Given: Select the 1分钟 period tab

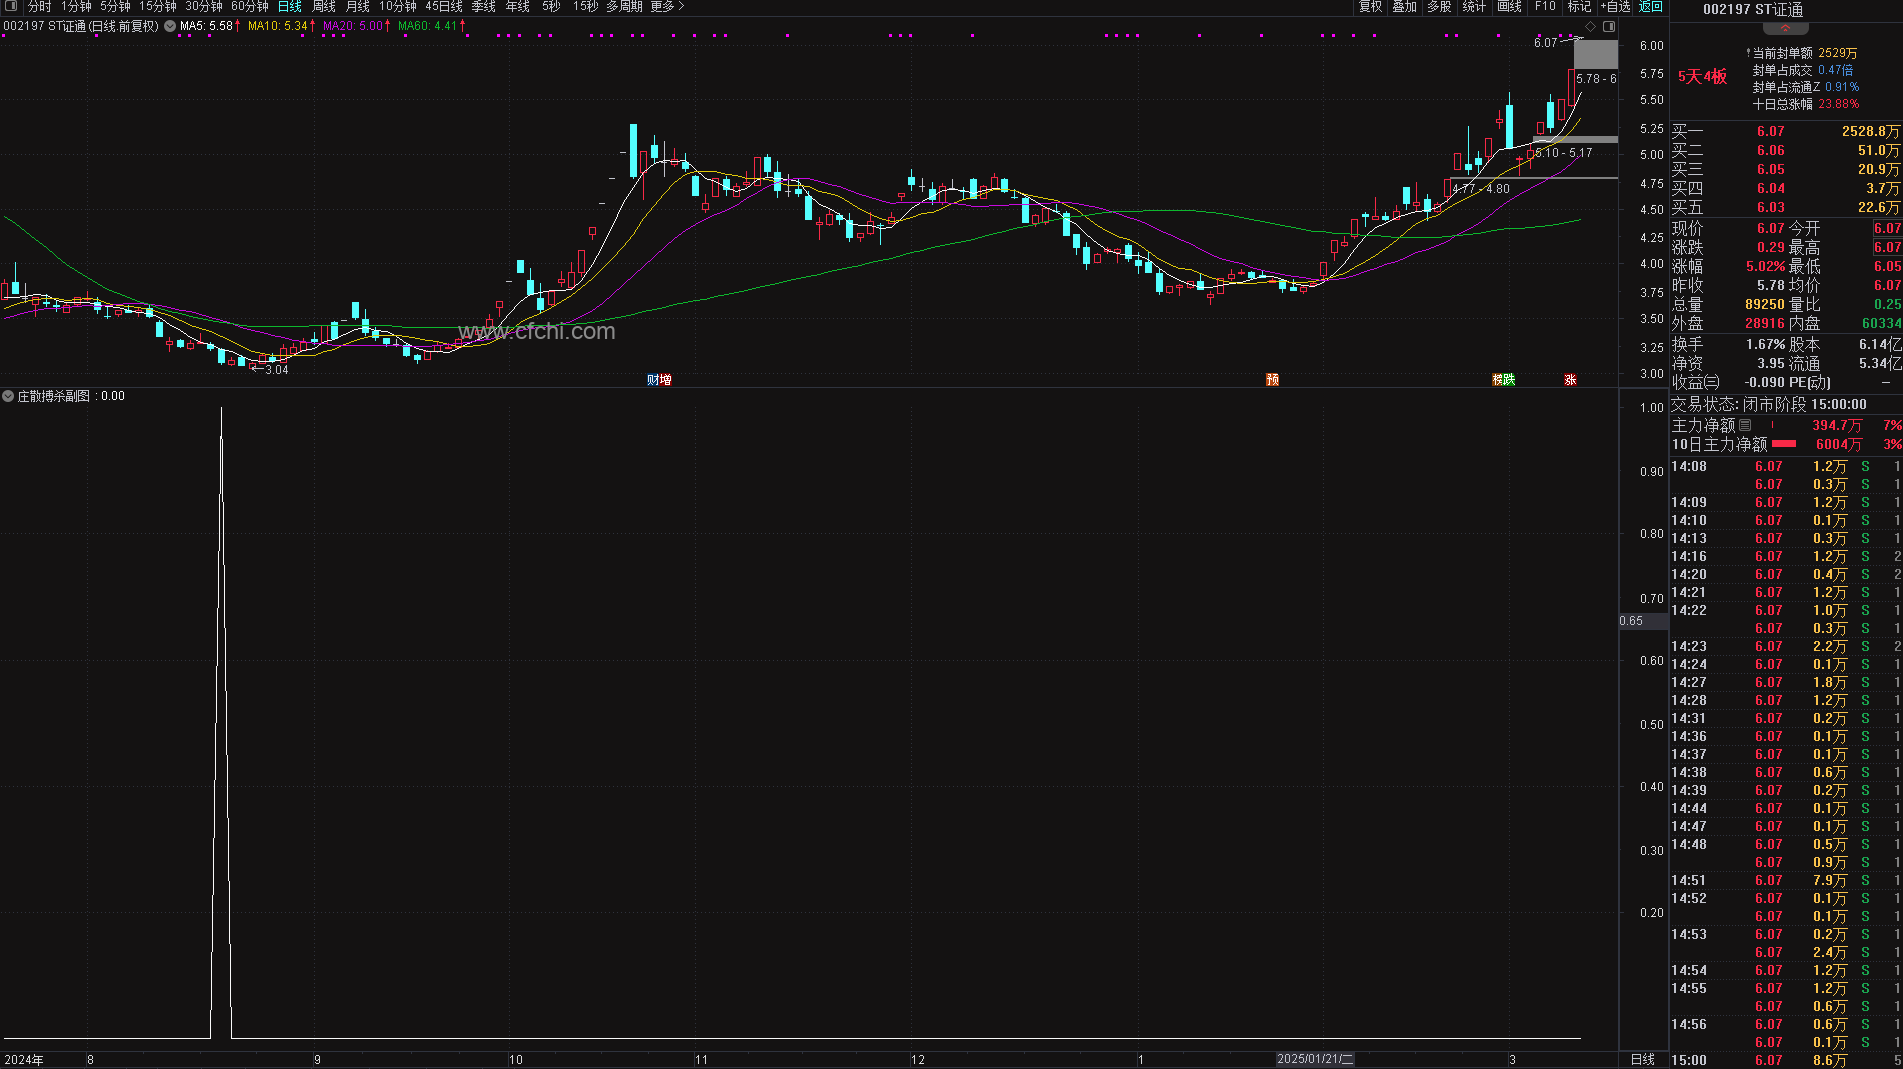Looking at the screenshot, I should [76, 6].
